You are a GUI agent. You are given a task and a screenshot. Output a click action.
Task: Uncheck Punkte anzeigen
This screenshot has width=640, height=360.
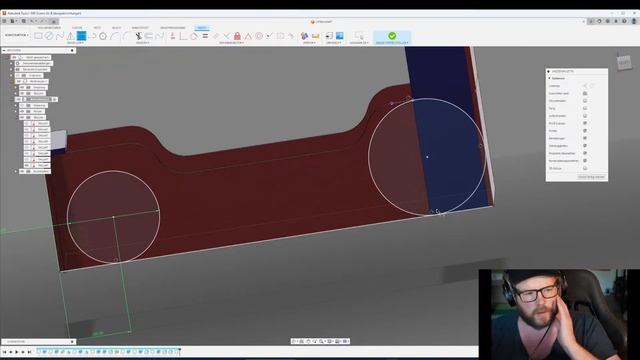pyautogui.click(x=585, y=131)
